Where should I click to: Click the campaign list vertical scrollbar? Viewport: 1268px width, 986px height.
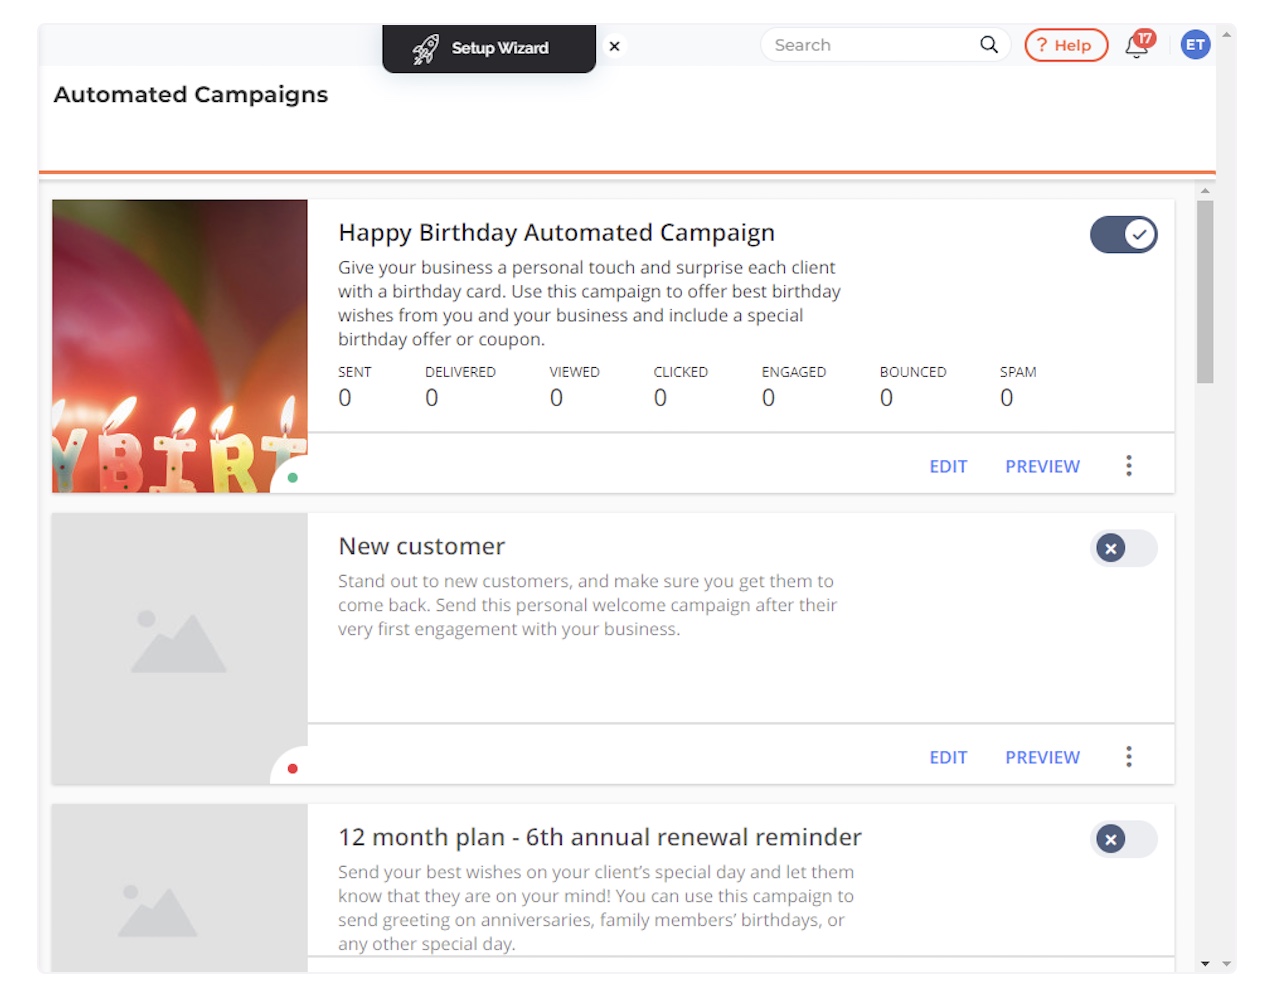point(1205,292)
